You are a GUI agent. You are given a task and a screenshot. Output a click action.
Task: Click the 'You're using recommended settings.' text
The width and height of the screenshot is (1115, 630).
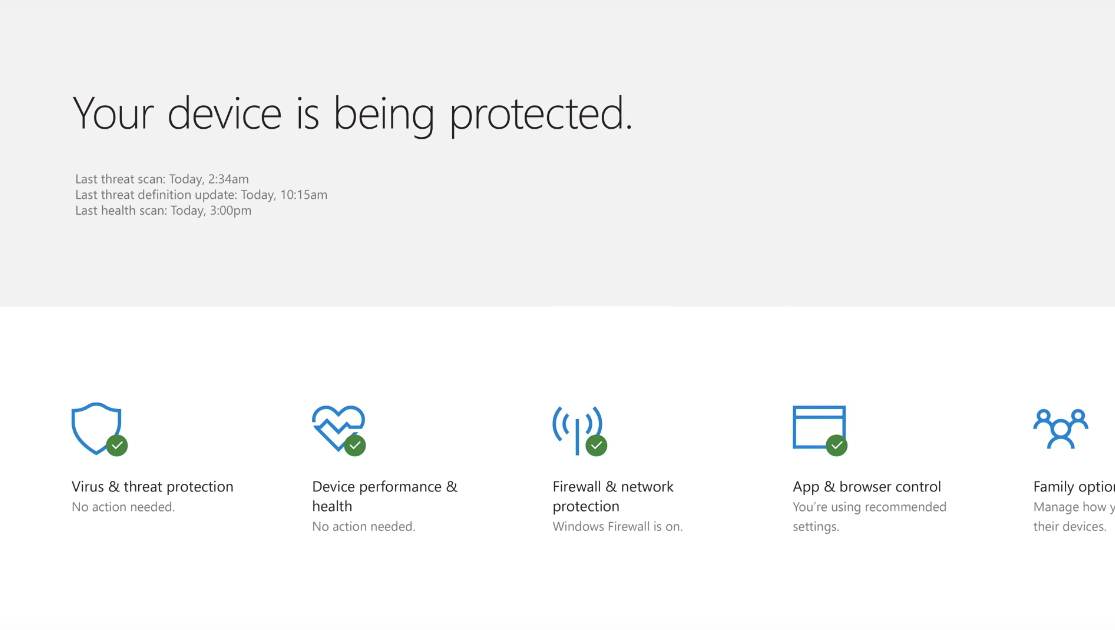point(869,517)
